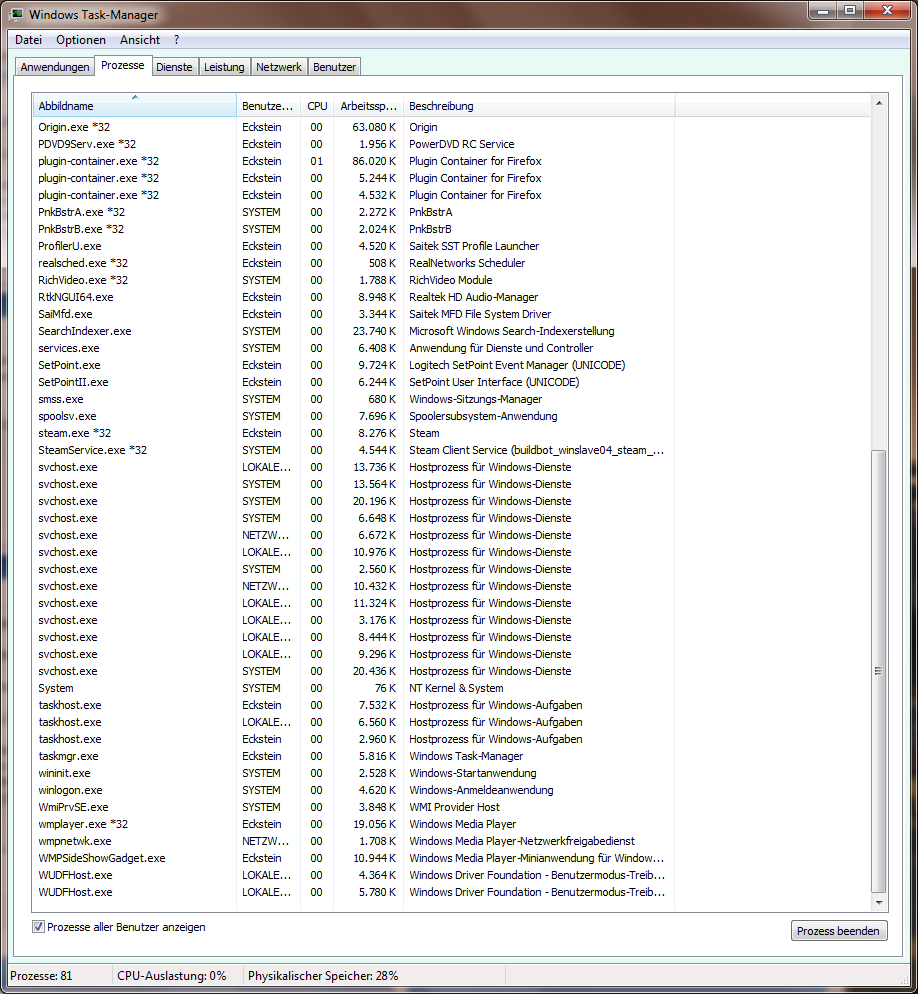Select the SearchIndexer.exe process

[353, 331]
